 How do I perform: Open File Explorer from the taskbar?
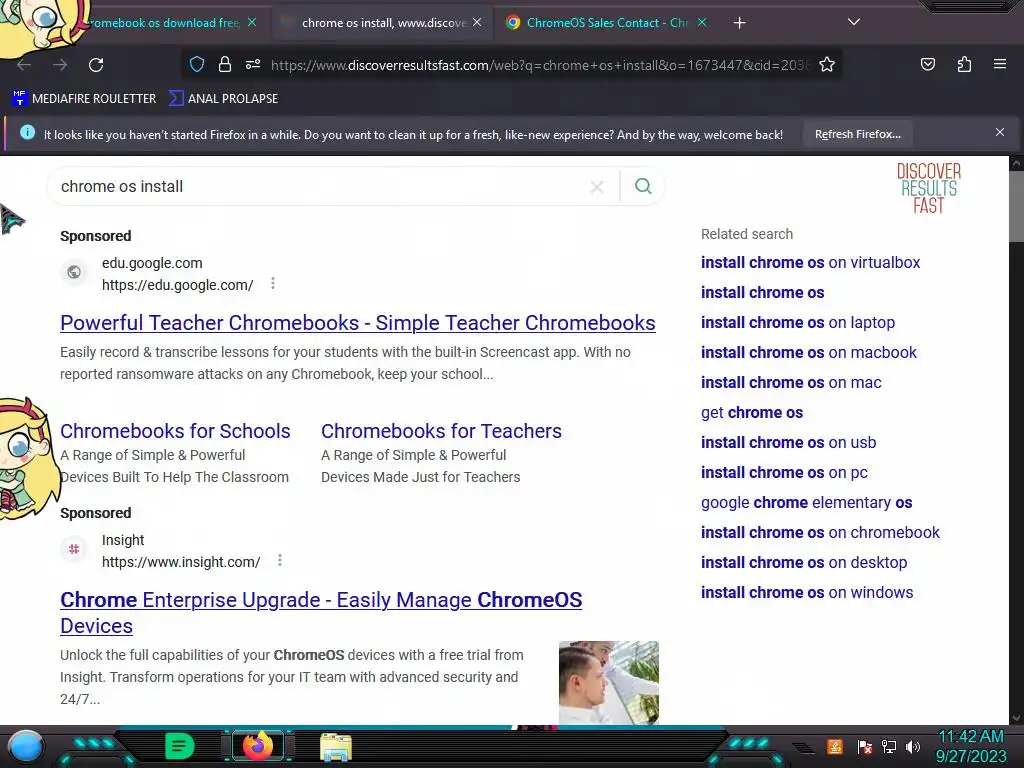[336, 746]
